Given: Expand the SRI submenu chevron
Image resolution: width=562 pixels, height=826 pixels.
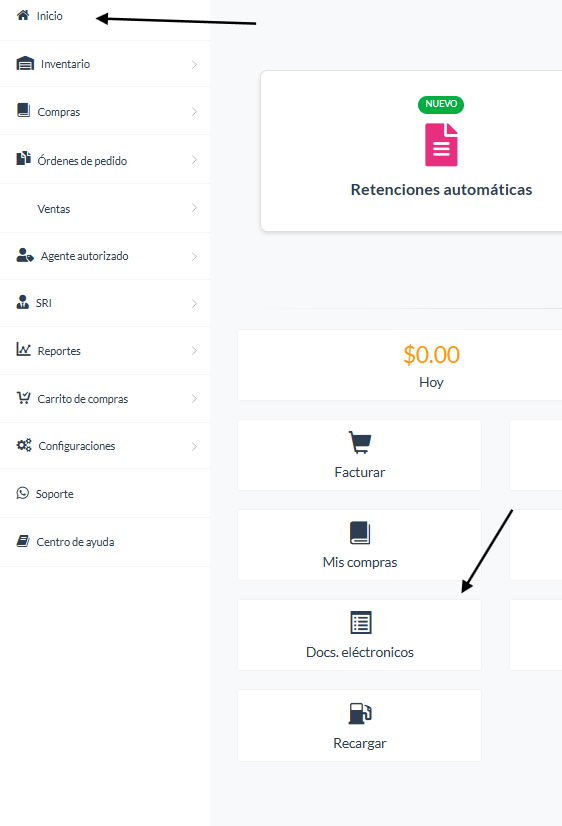Looking at the screenshot, I should click(x=194, y=303).
